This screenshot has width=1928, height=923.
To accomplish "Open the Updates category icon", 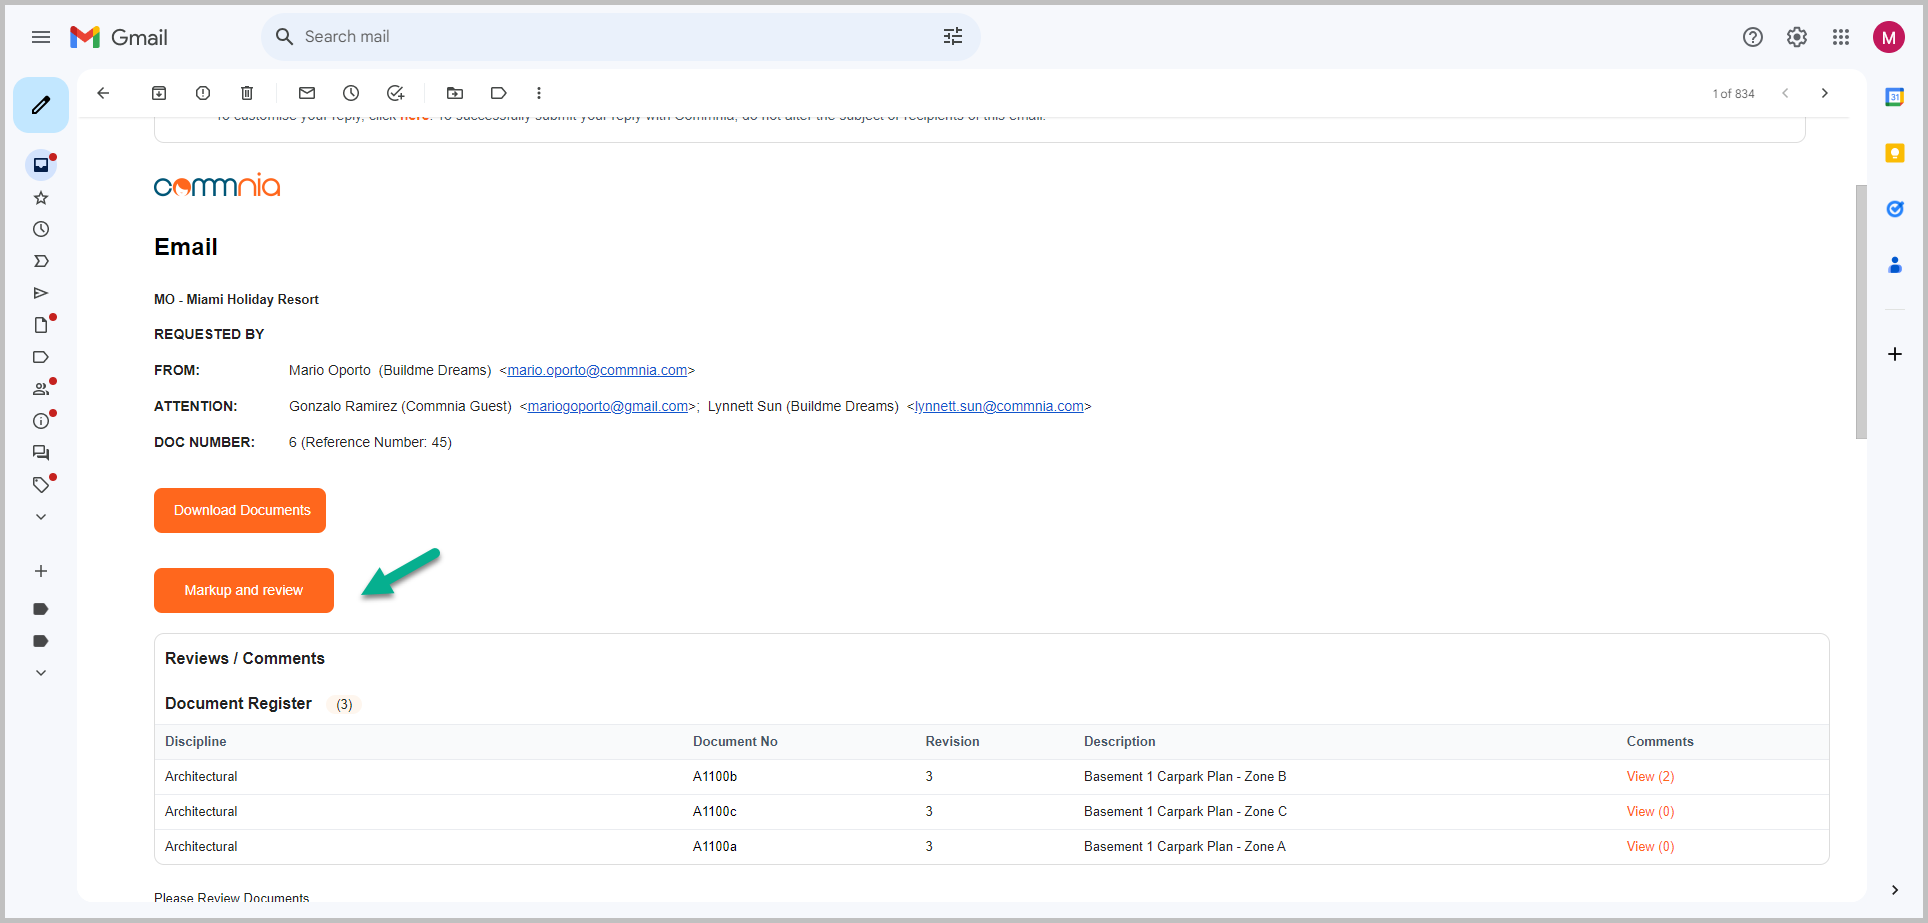I will point(41,421).
